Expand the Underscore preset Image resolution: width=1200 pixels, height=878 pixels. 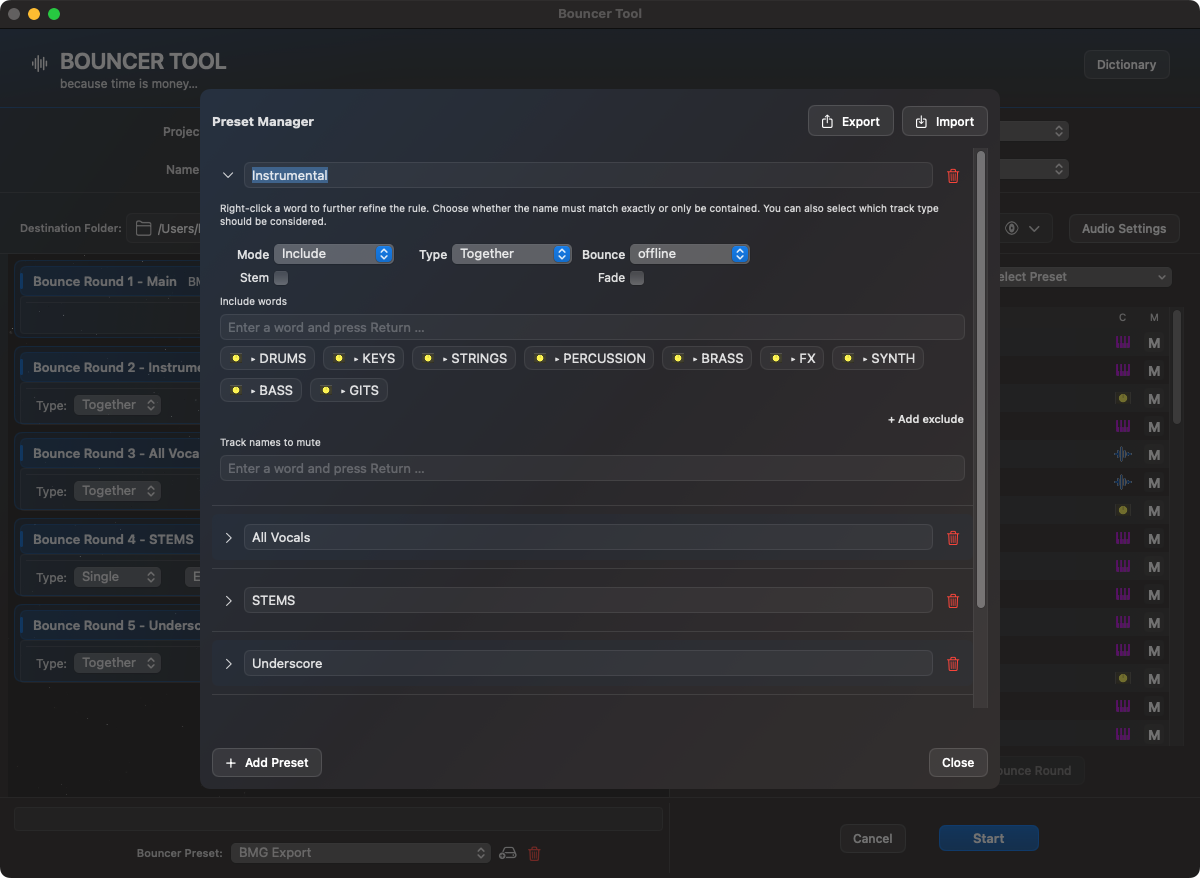228,664
